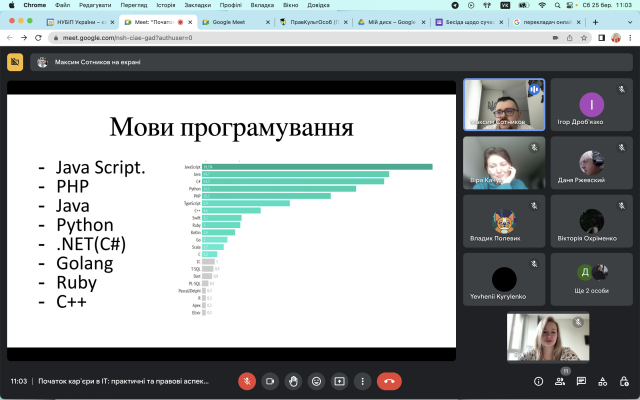The height and width of the screenshot is (400, 640).
Task: Open host controls lock icon
Action: (x=624, y=381)
